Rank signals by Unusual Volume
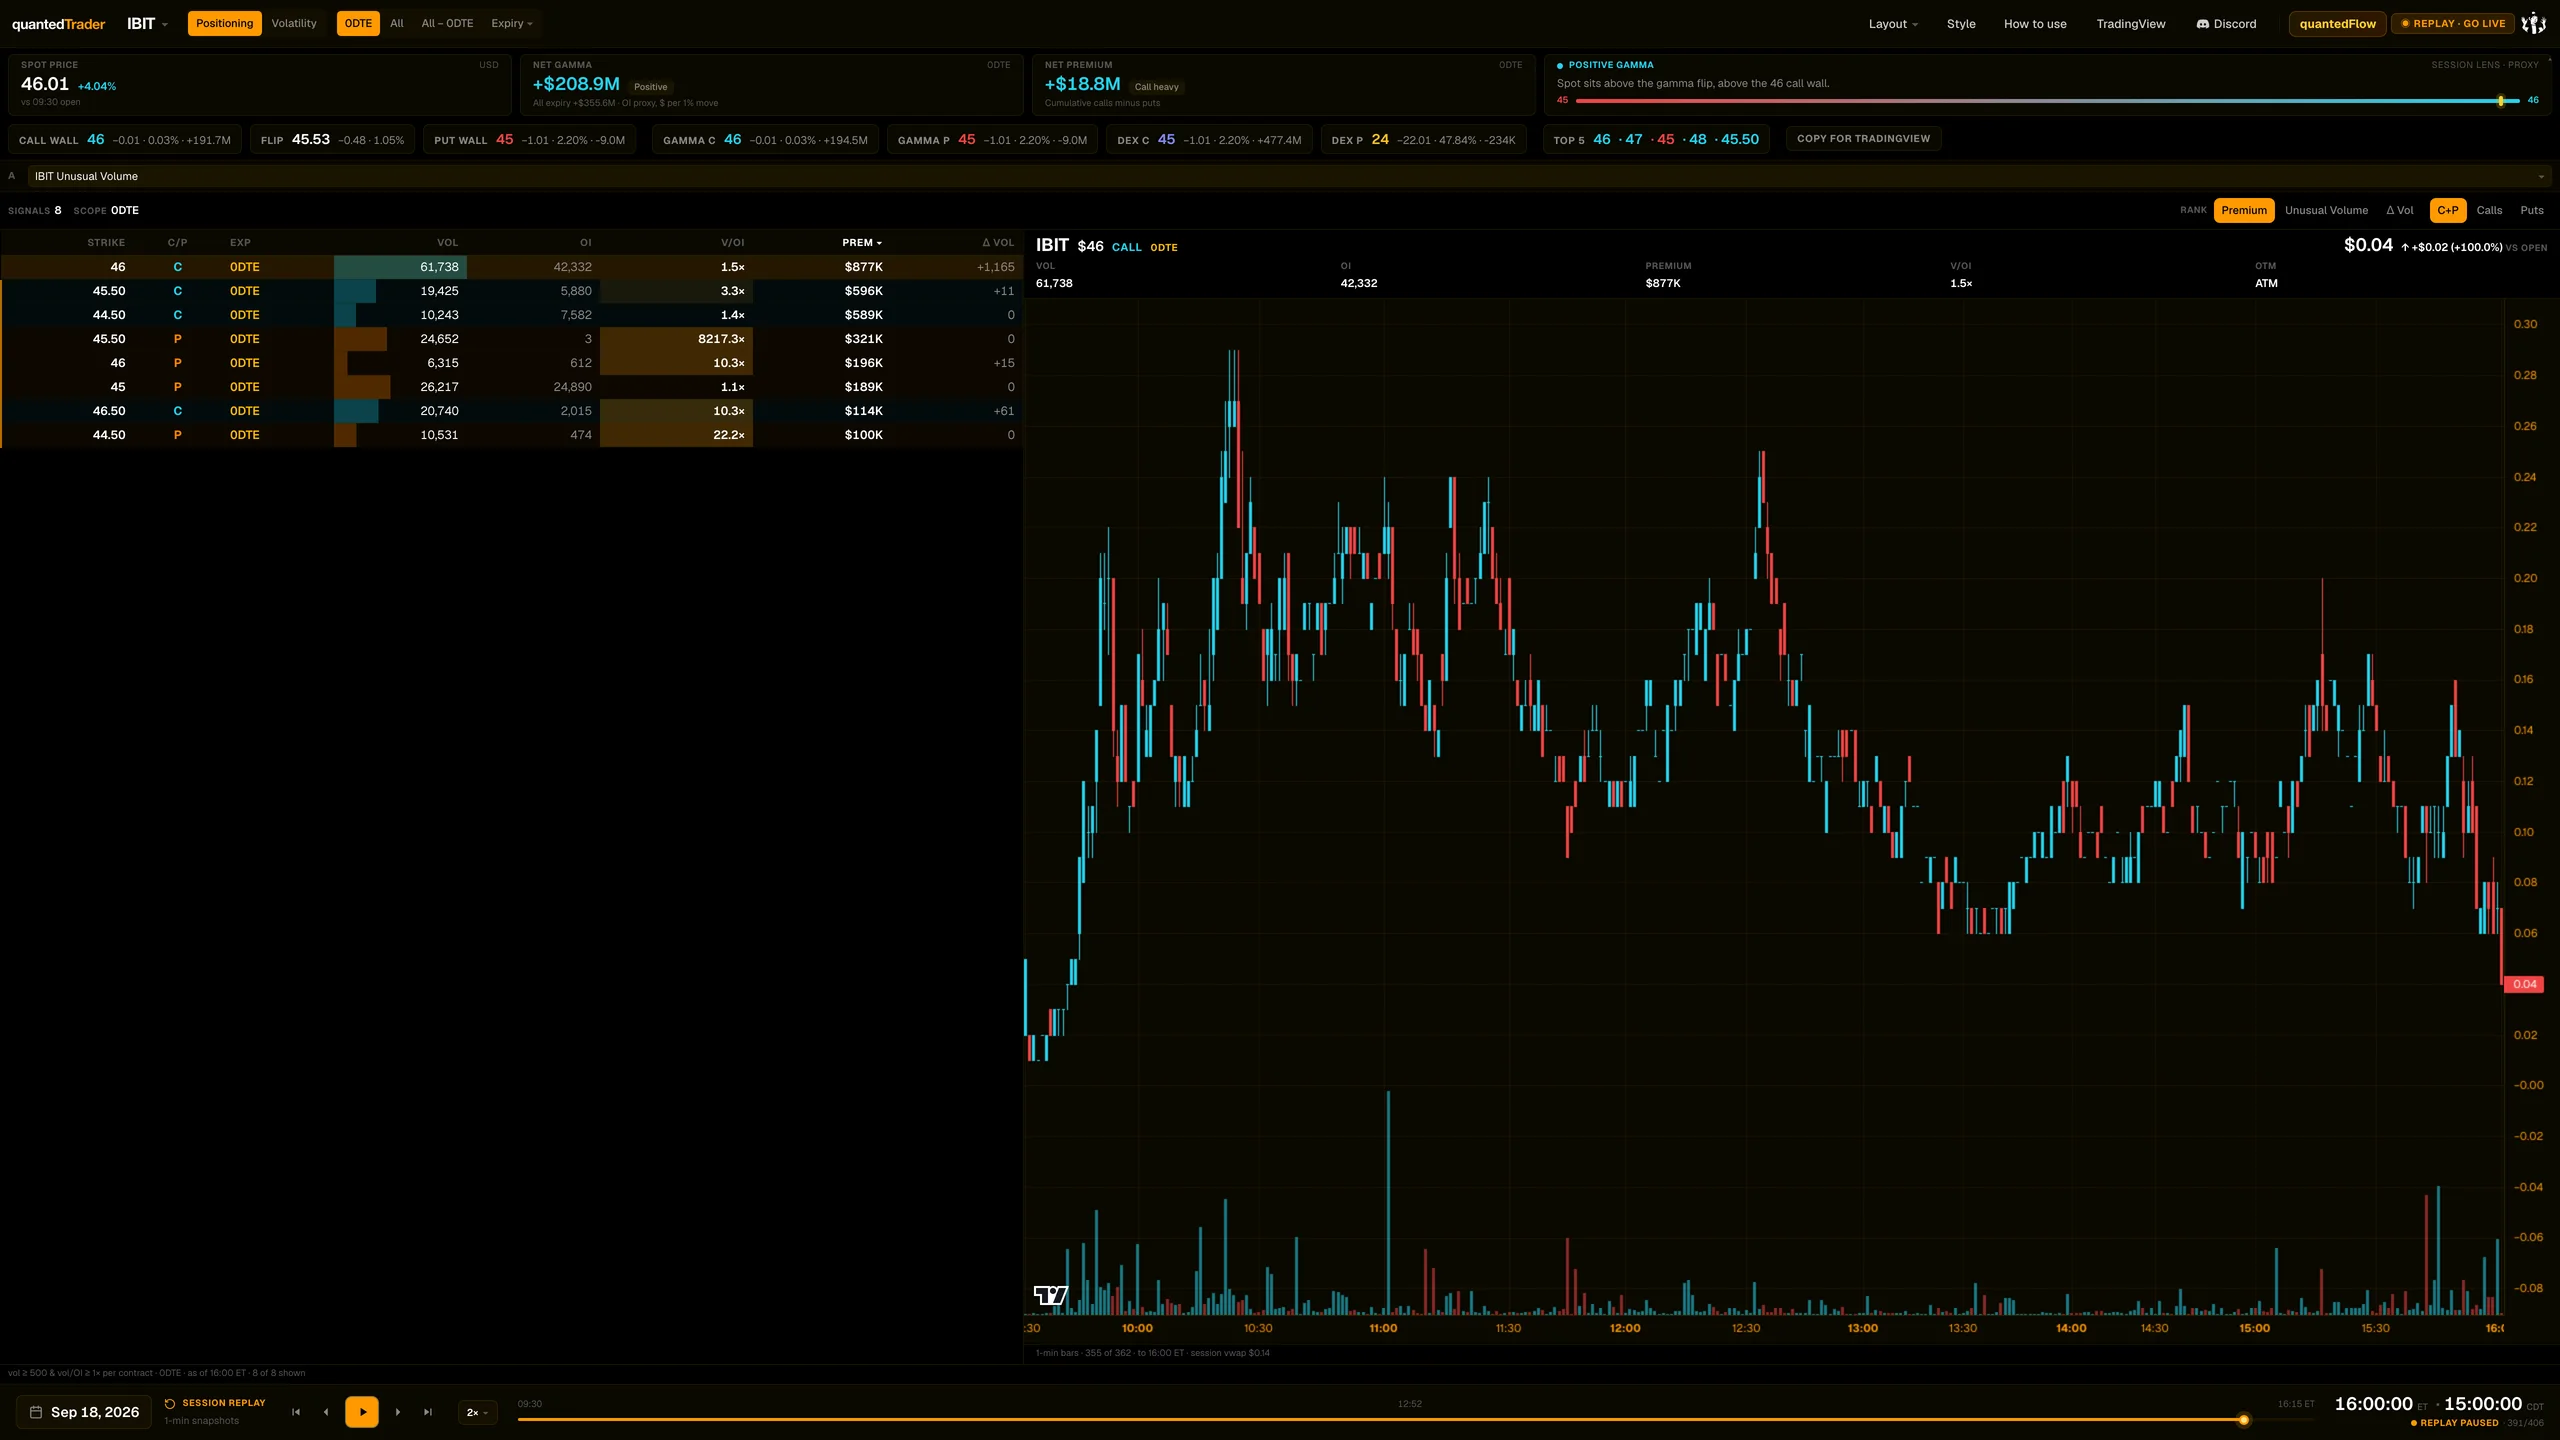2560x1440 pixels. point(2326,211)
